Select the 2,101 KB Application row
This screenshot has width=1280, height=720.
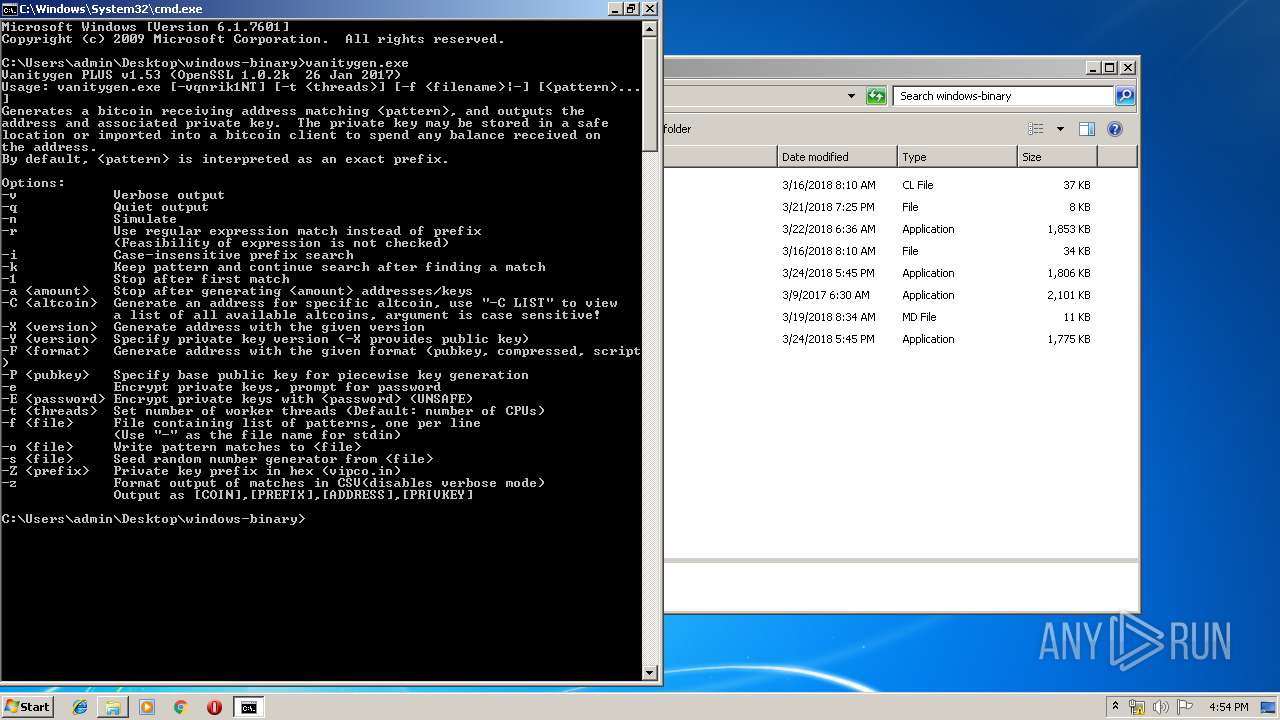pyautogui.click(x=900, y=295)
